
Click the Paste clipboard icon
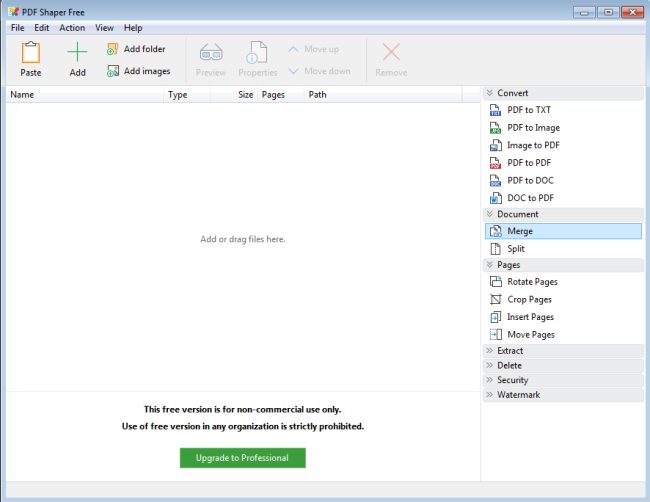point(31,52)
